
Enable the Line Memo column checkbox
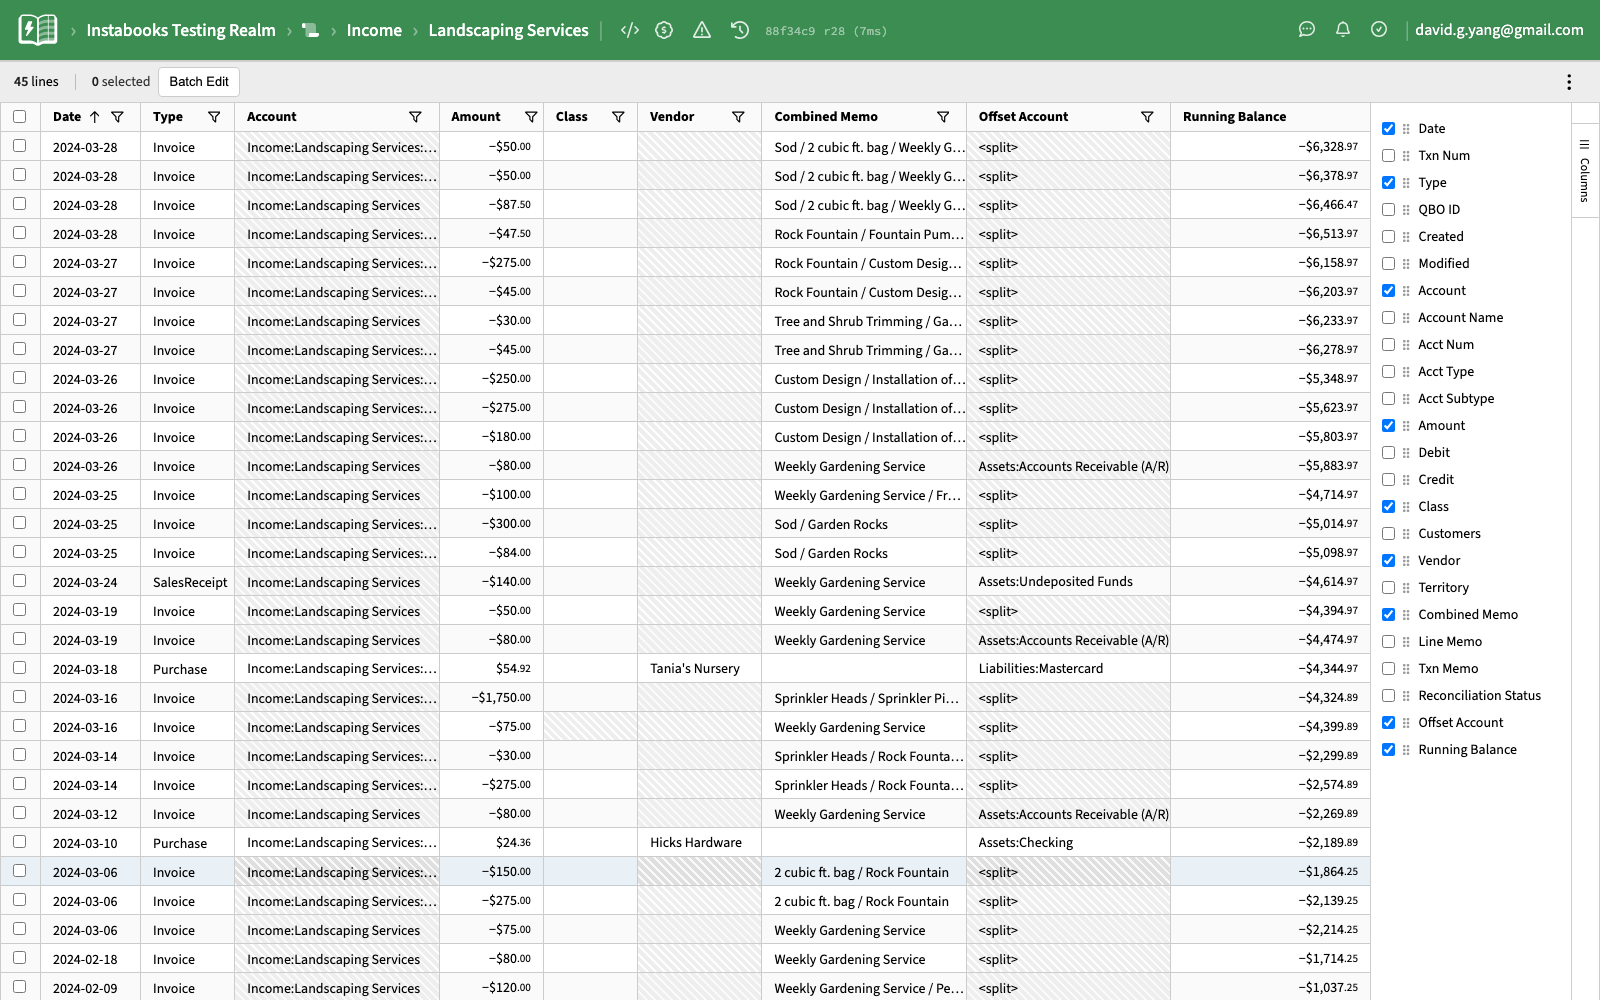(1388, 642)
